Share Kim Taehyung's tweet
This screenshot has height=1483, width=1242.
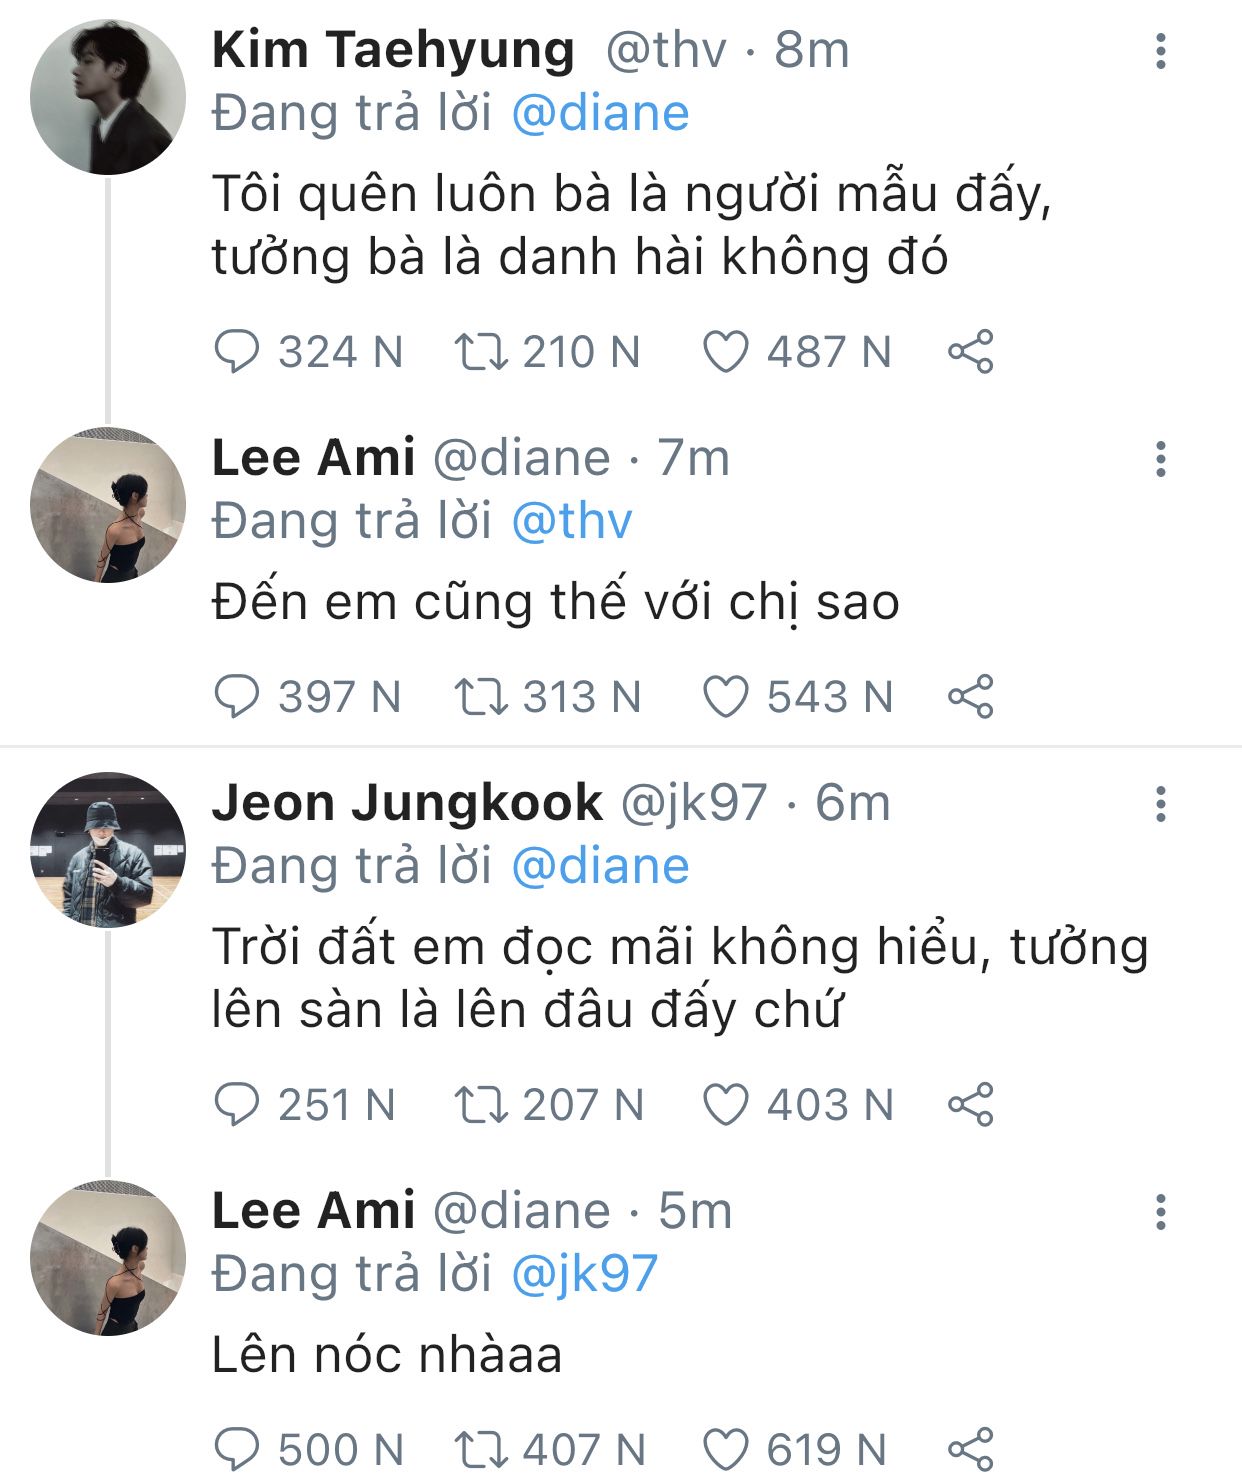[x=970, y=352]
